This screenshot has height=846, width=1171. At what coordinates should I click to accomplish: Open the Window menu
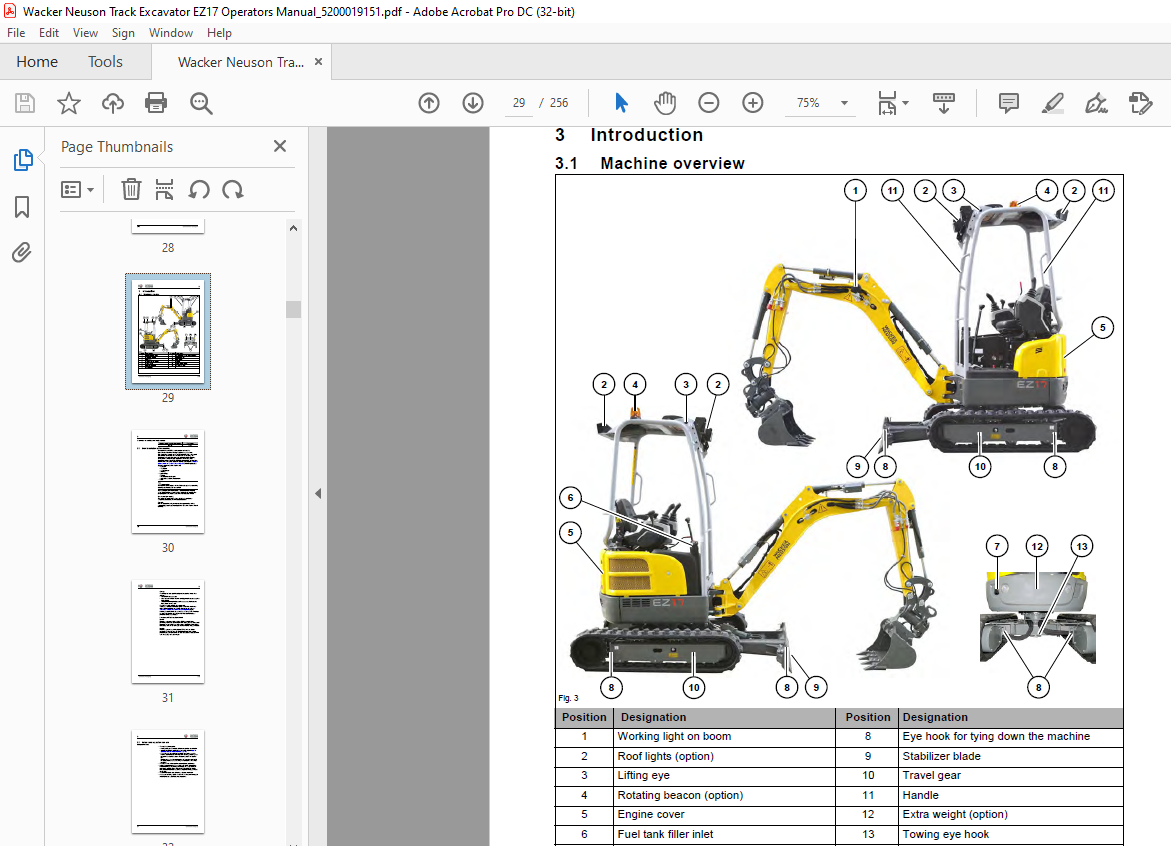click(170, 33)
